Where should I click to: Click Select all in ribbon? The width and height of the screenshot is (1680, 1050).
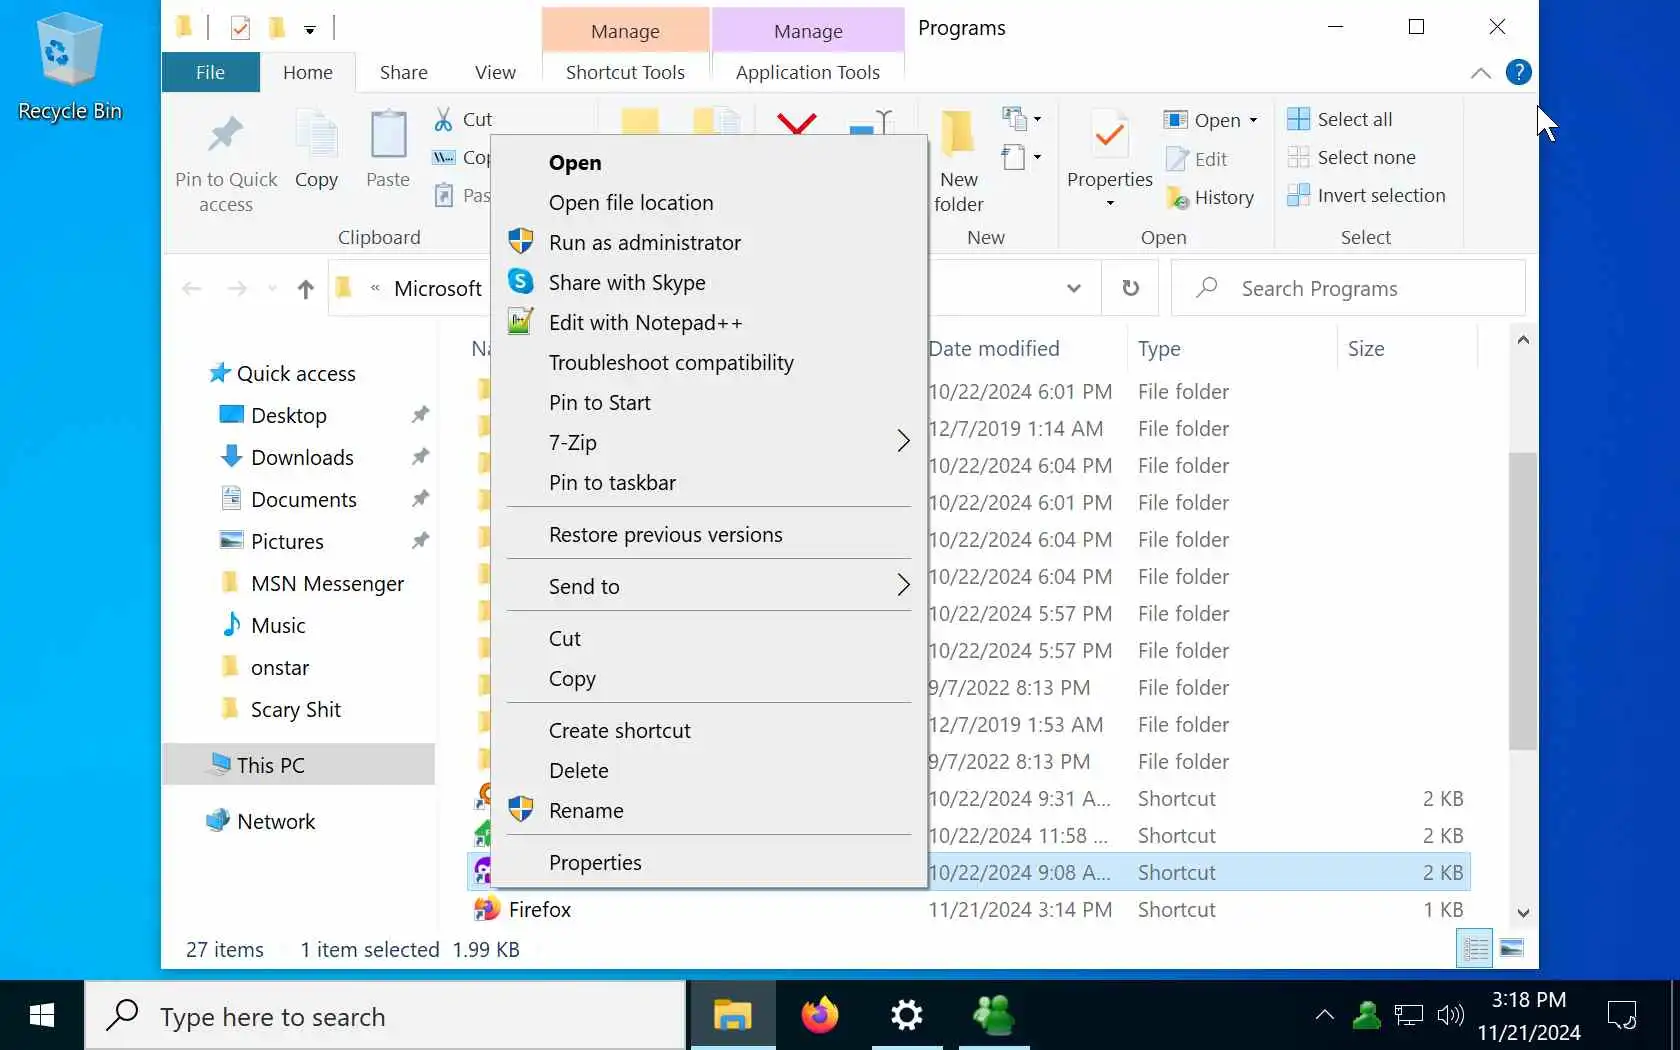pos(1340,119)
